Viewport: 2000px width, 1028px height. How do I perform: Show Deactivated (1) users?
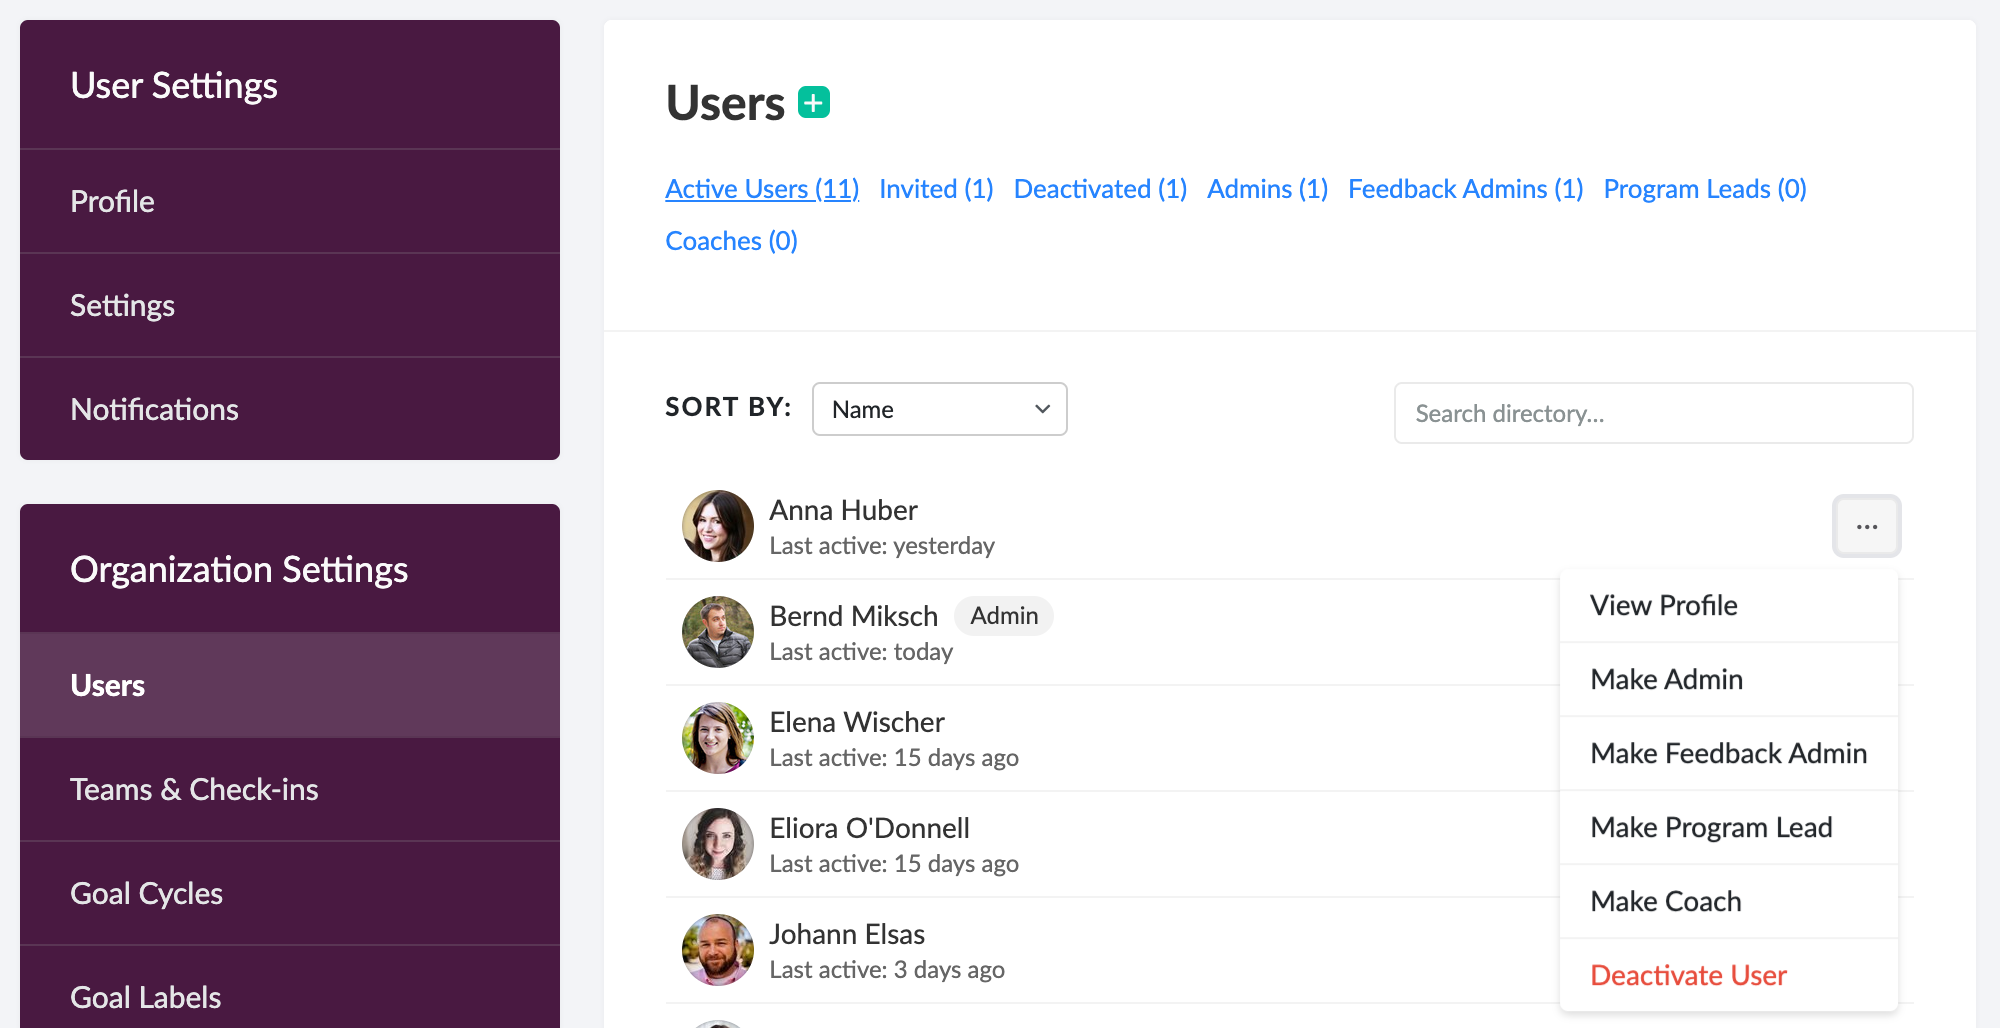point(1100,189)
